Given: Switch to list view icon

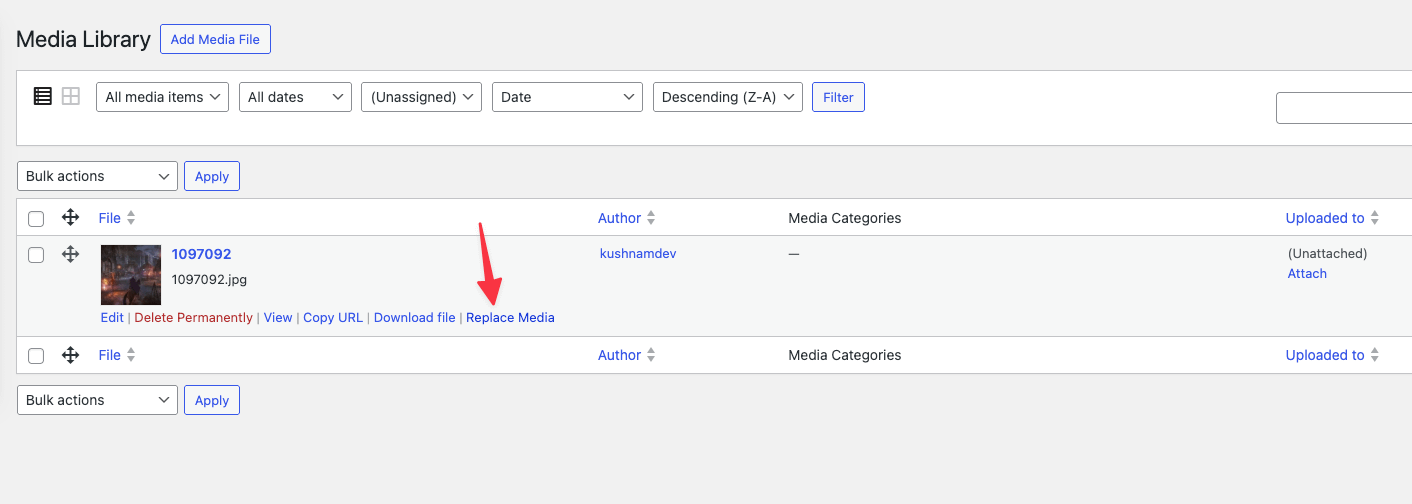Looking at the screenshot, I should 43,97.
